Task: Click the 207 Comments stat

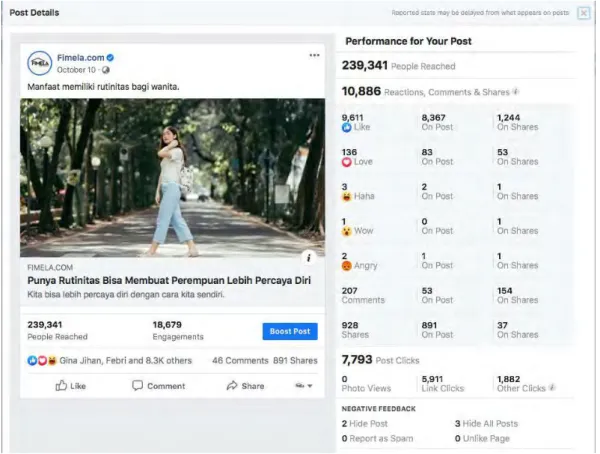Action: 363,296
